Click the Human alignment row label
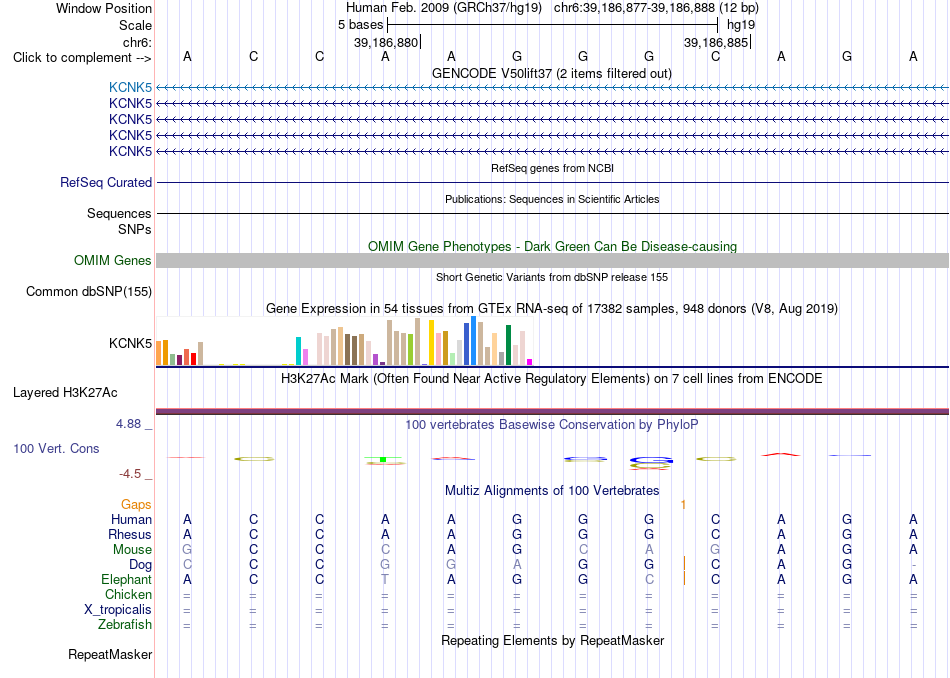 (x=131, y=519)
